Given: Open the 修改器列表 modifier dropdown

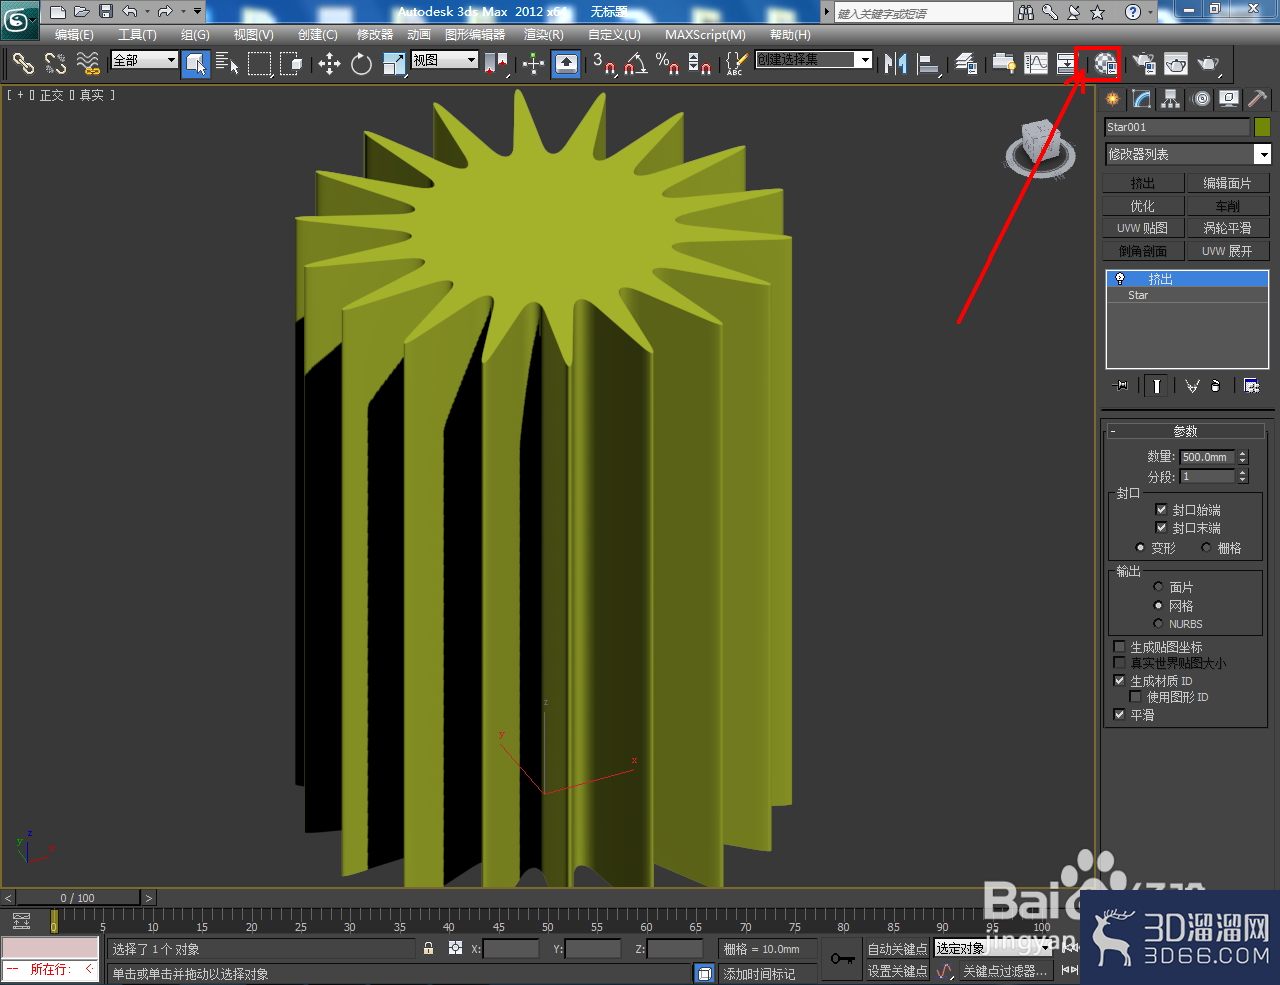Looking at the screenshot, I should (1188, 154).
